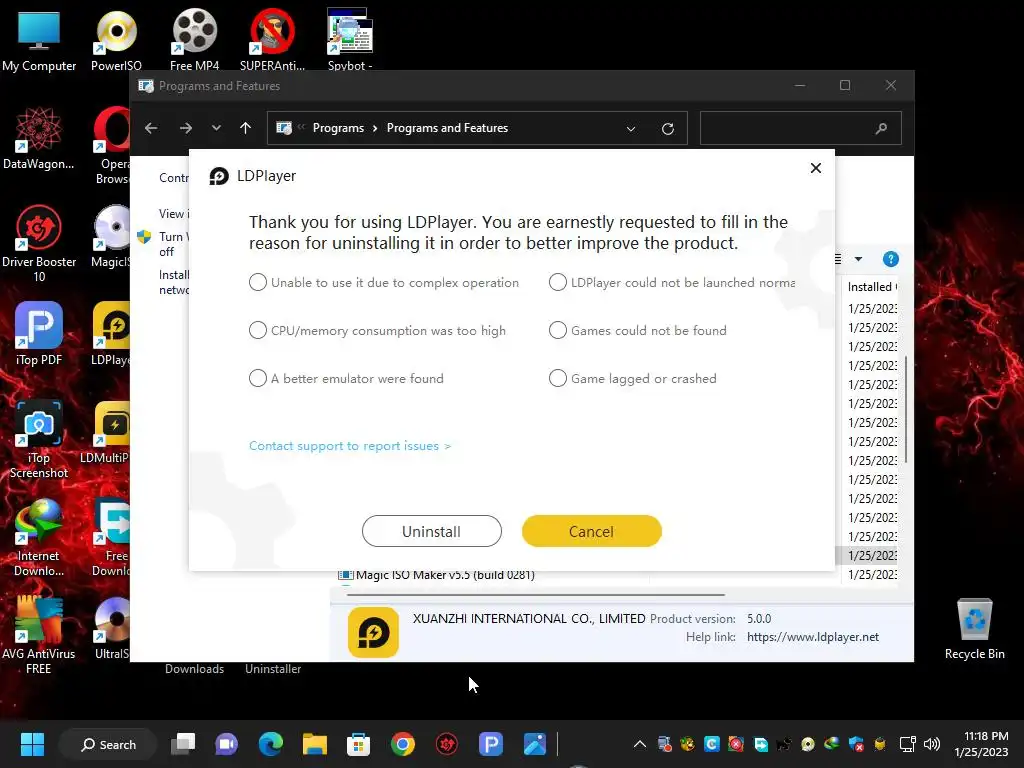Open the Opera Browser desktop icon
Screen dimensions: 1024x768
pyautogui.click(x=112, y=146)
